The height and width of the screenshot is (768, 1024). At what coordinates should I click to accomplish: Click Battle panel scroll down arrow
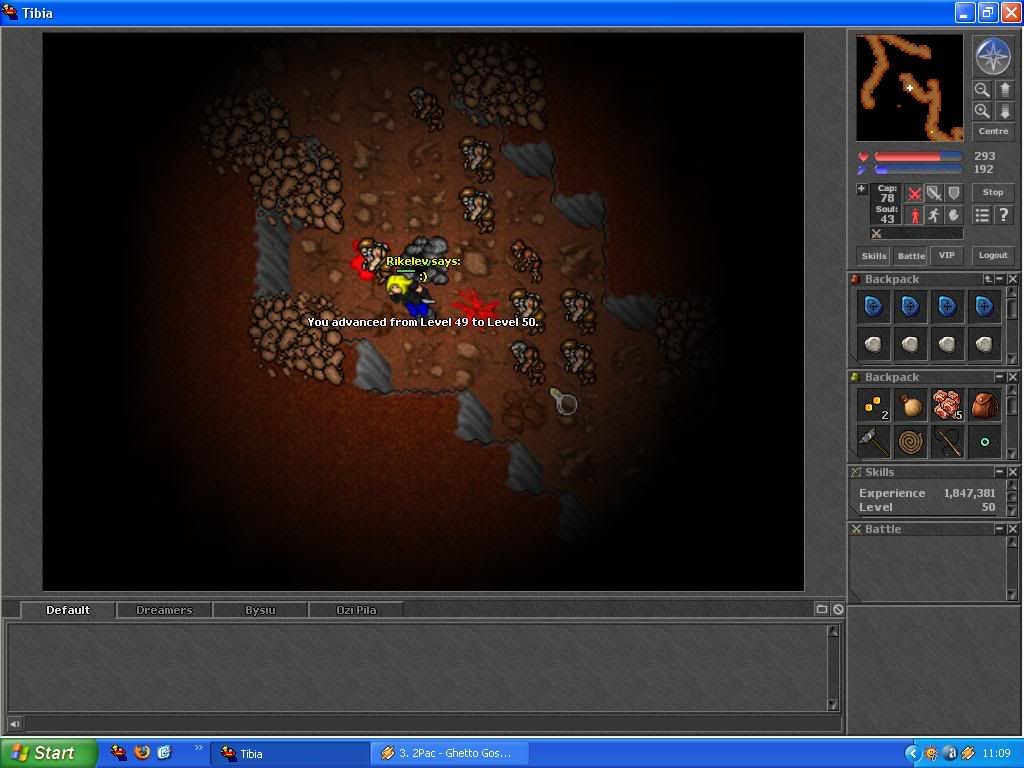pyautogui.click(x=1012, y=595)
